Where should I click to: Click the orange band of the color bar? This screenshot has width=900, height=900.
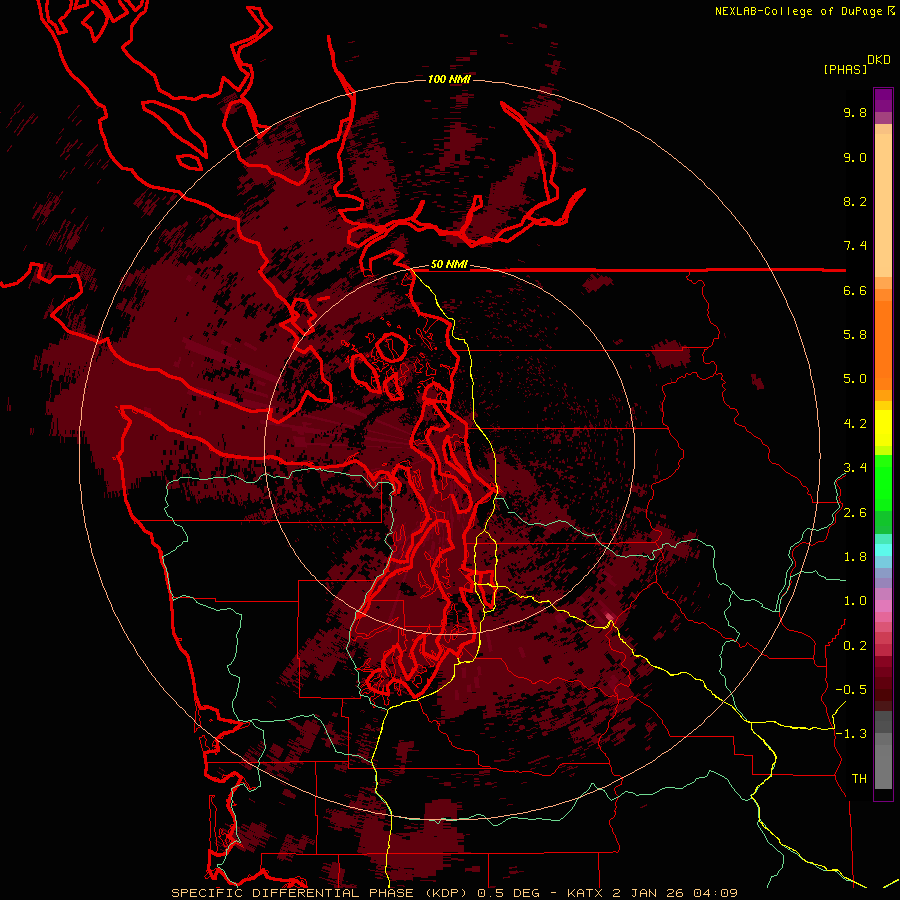pyautogui.click(x=883, y=346)
